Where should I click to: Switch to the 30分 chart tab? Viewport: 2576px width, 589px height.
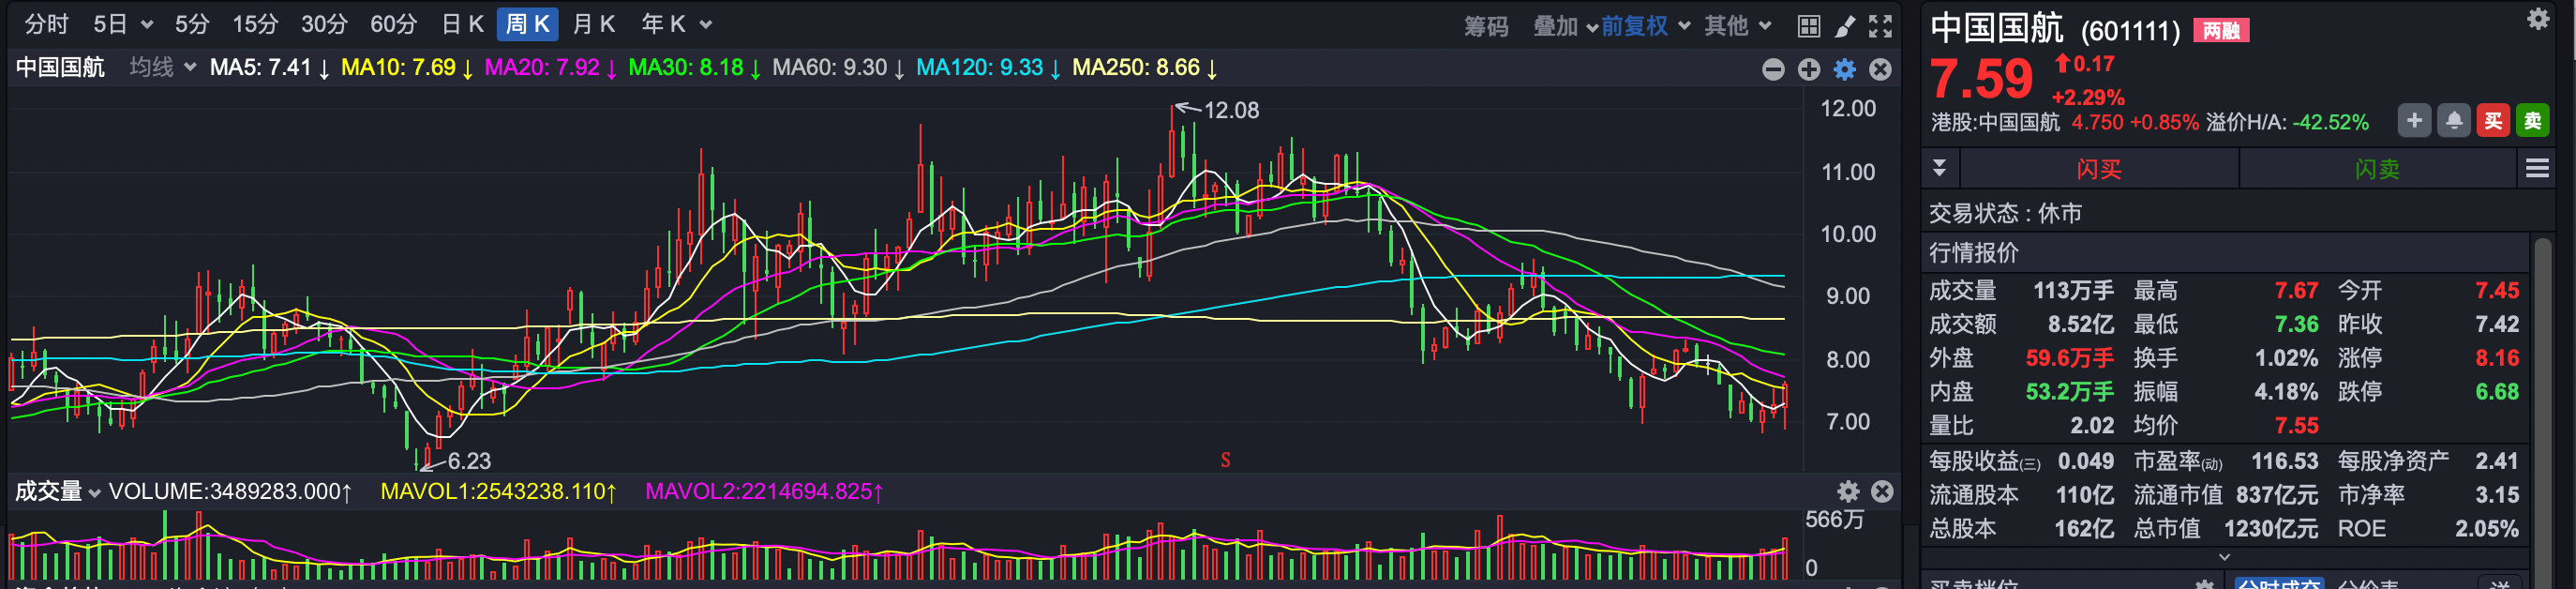[x=324, y=24]
